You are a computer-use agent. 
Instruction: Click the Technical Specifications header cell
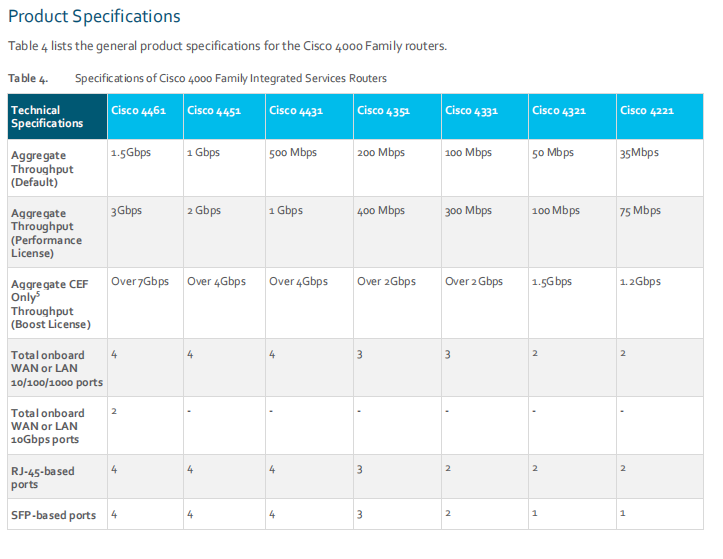(x=48, y=117)
